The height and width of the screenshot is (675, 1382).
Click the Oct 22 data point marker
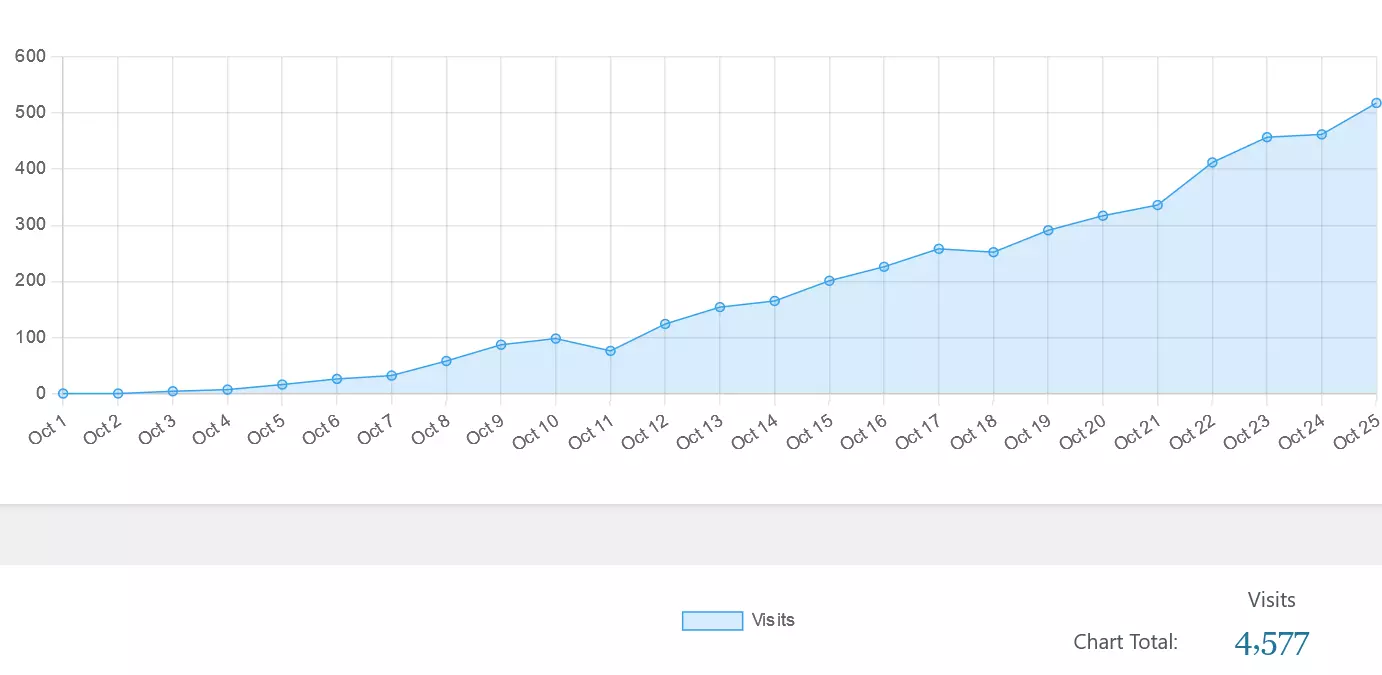tap(1212, 162)
